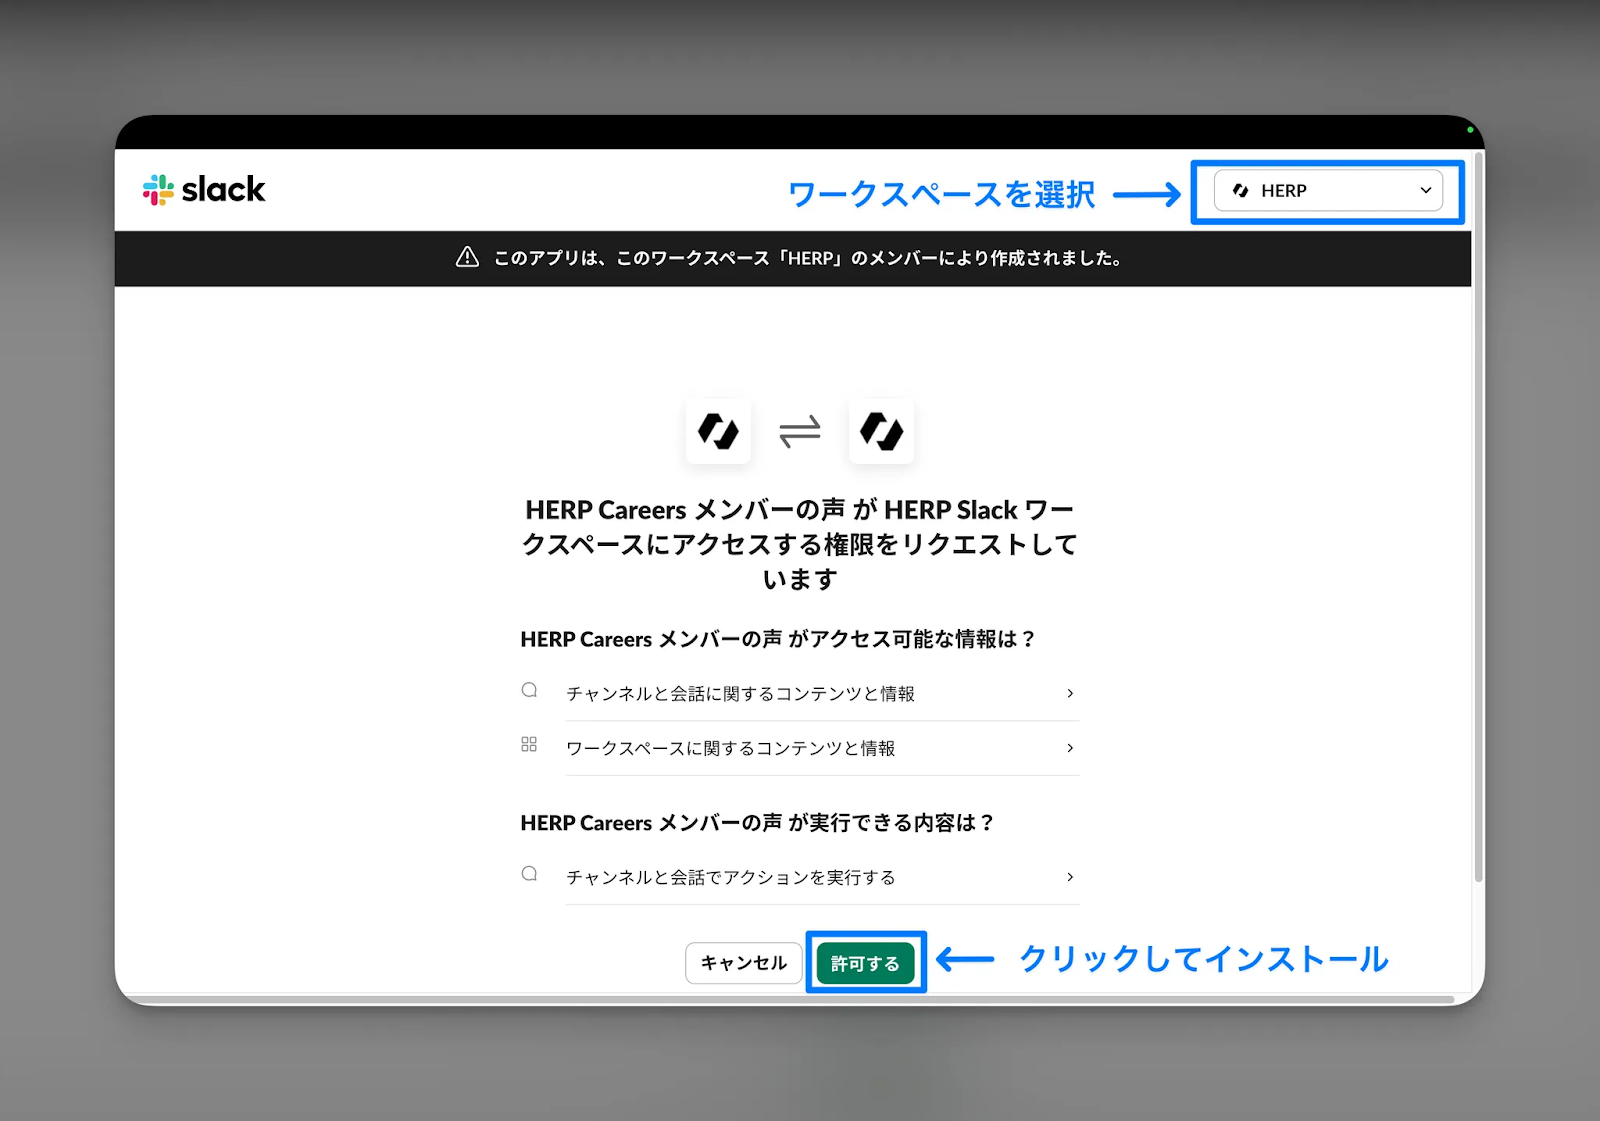The height and width of the screenshot is (1121, 1600).
Task: Click the Slack logo
Action: [204, 189]
